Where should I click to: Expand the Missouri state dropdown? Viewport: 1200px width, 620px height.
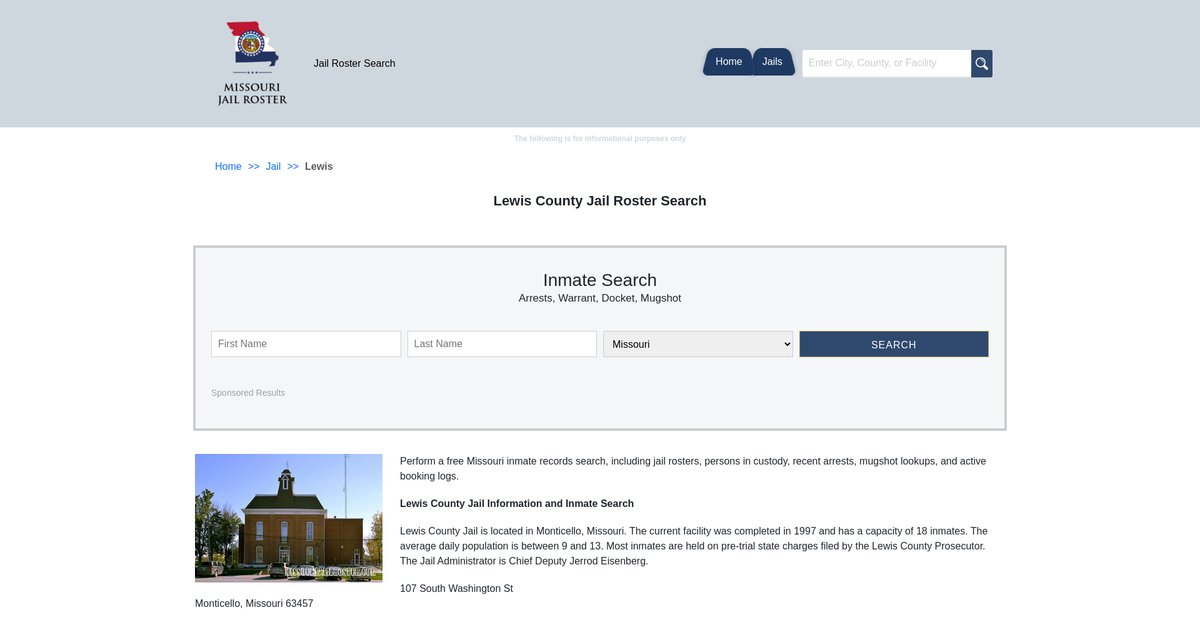pos(698,344)
